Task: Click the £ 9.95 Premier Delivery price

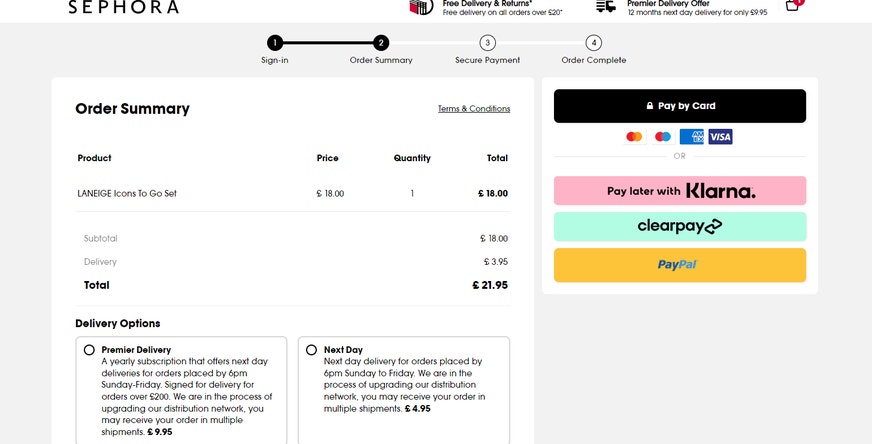Action: (160, 432)
